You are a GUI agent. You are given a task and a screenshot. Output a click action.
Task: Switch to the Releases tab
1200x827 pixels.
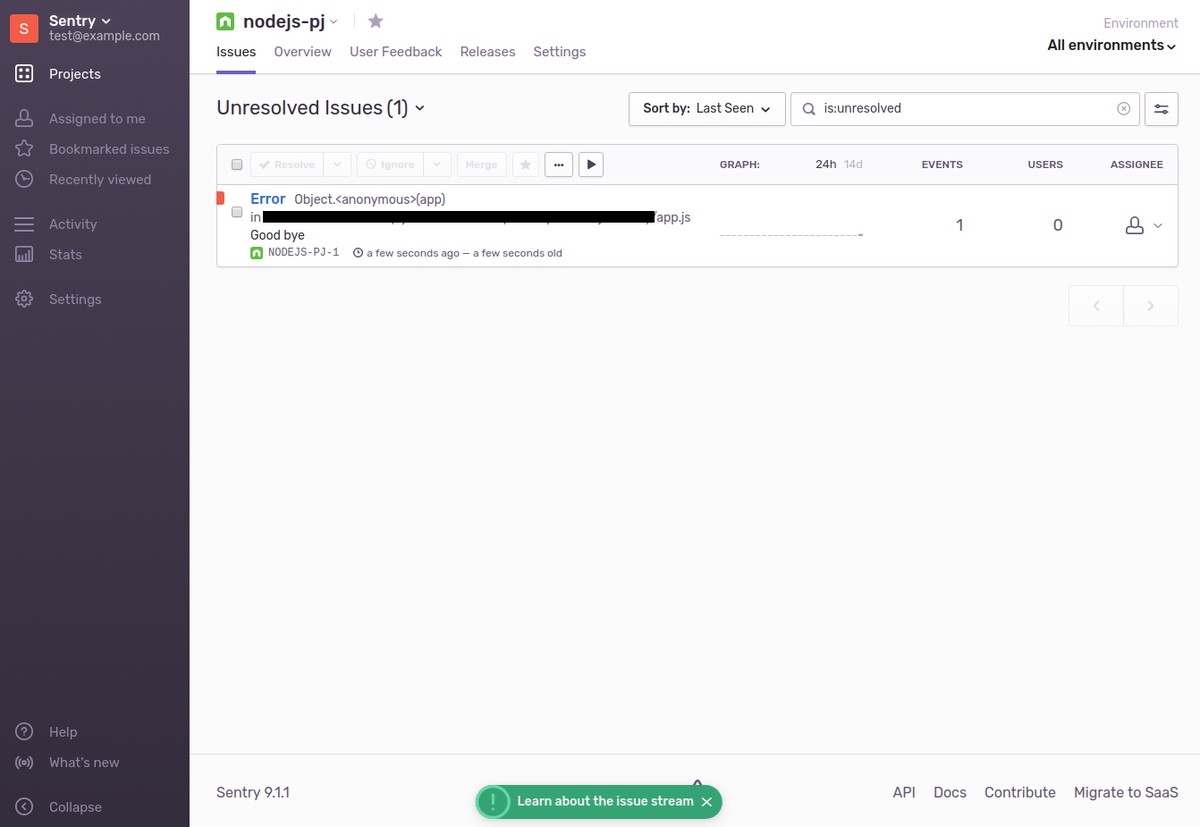488,52
